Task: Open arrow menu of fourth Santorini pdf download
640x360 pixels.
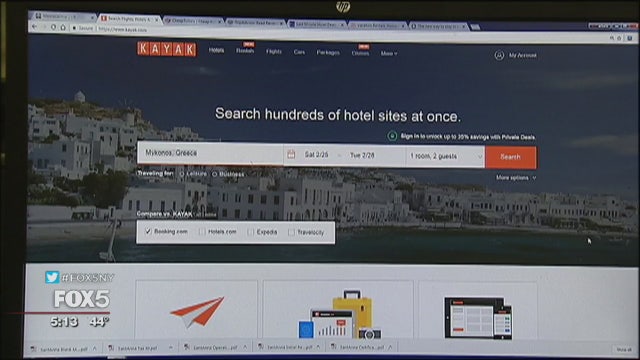Action: pyautogui.click(x=318, y=347)
